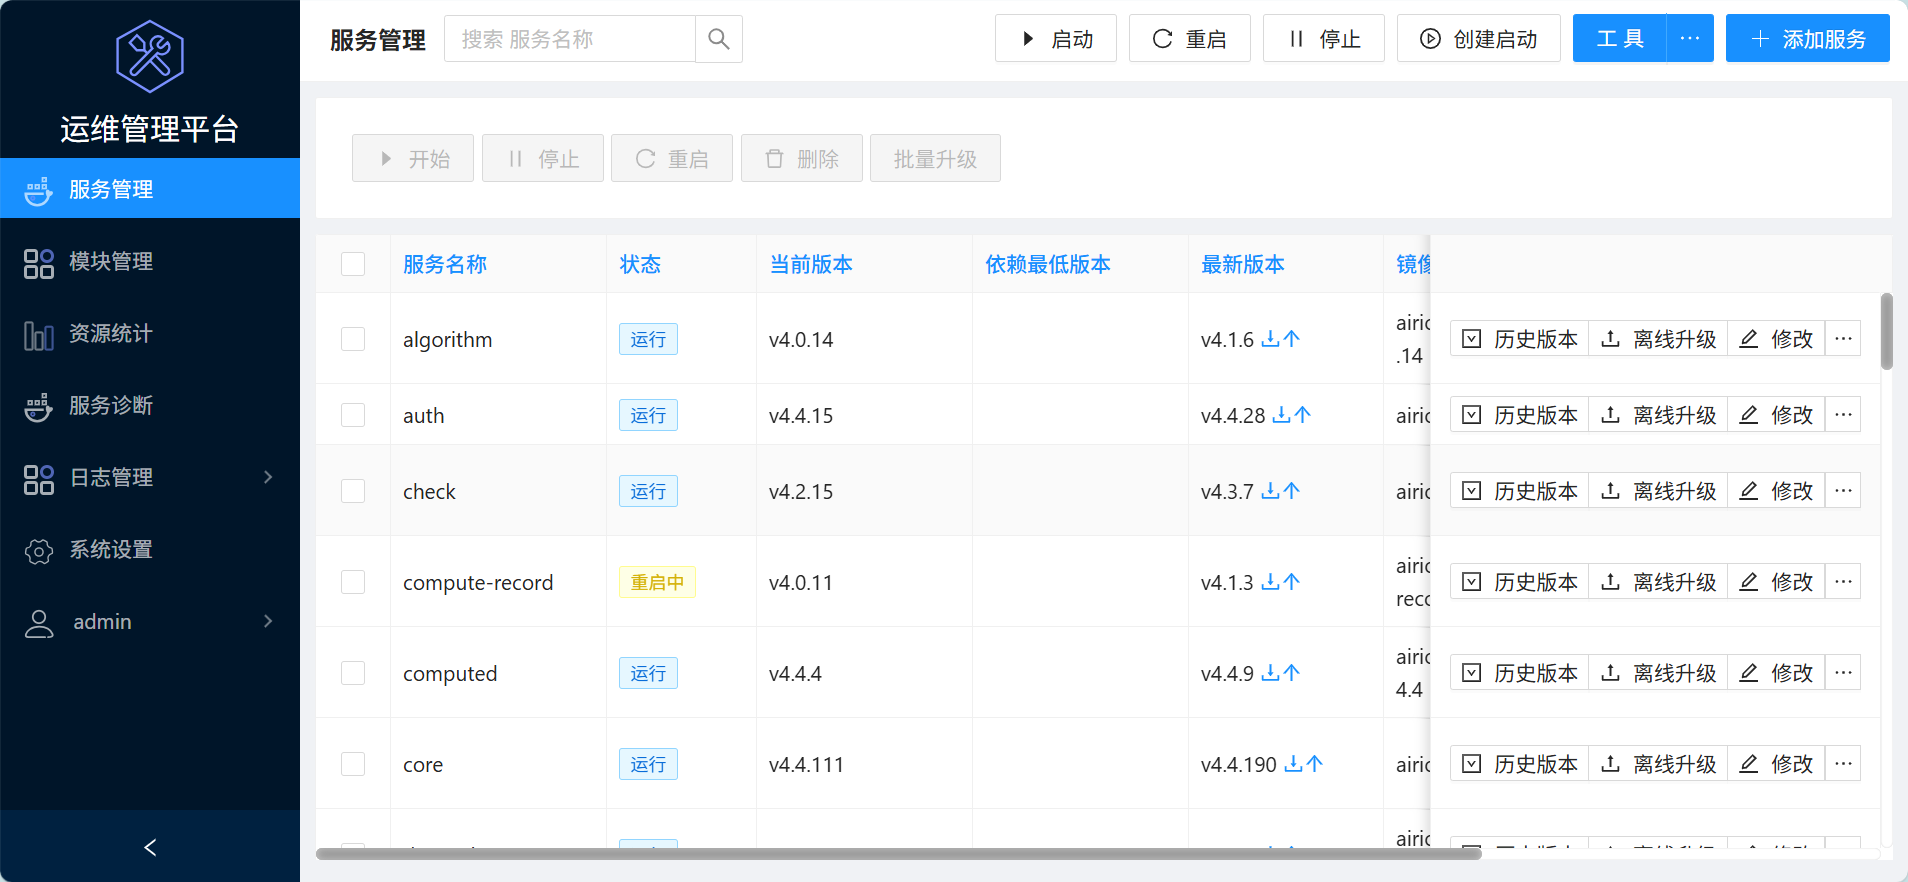Expand the admin user menu
Screen dimensions: 1908x882
[x=150, y=622]
